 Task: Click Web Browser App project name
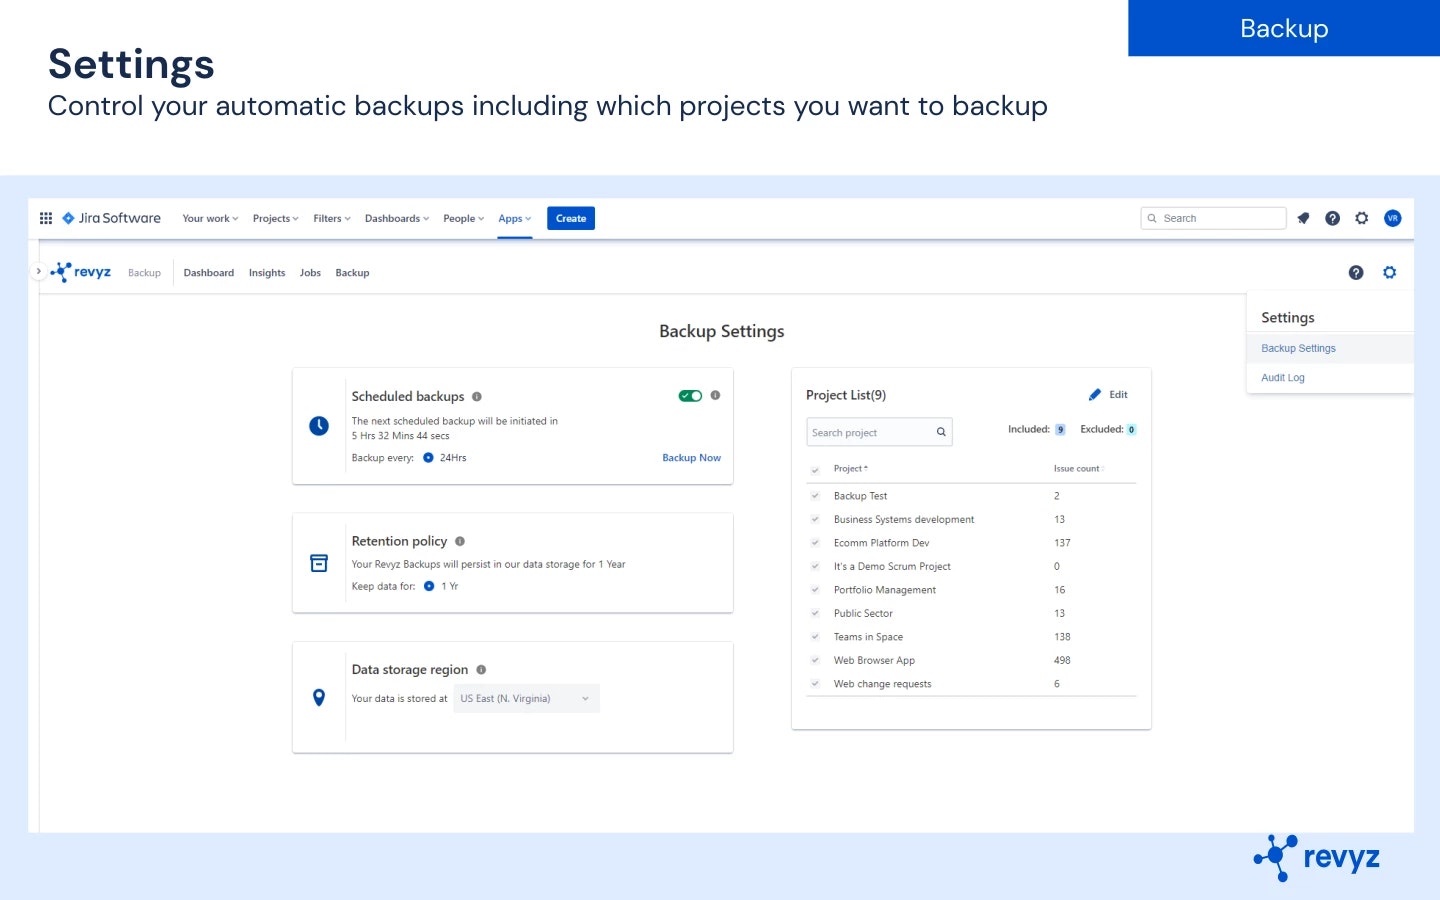(874, 661)
